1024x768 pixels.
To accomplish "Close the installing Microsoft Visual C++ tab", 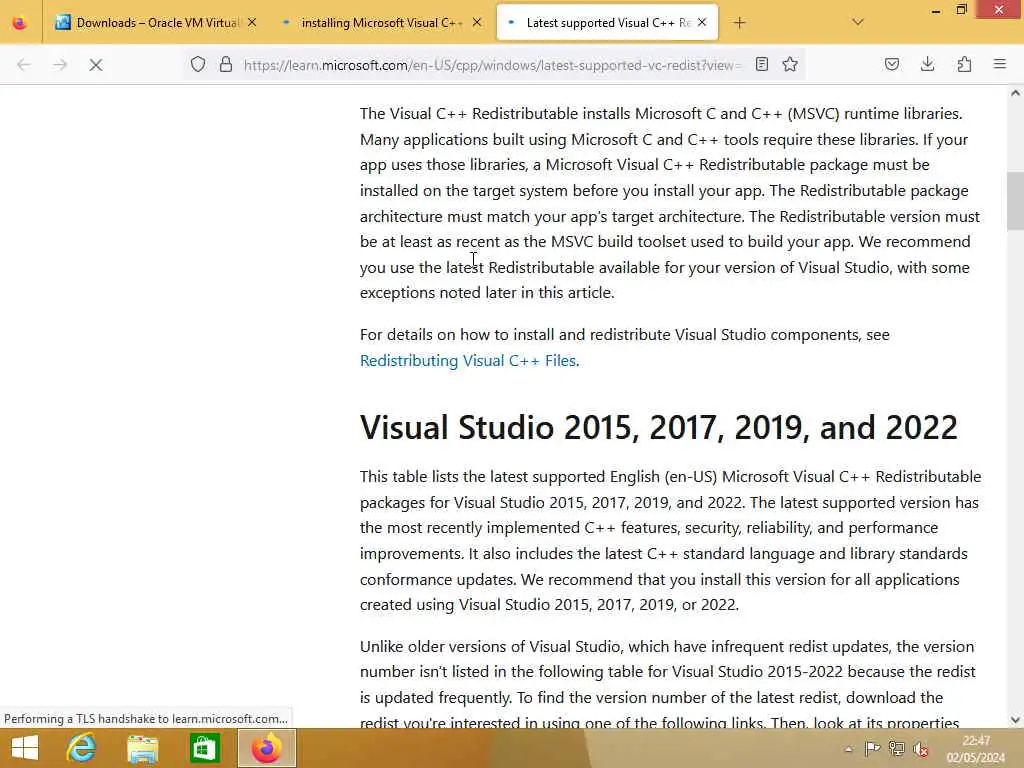I will (x=477, y=23).
